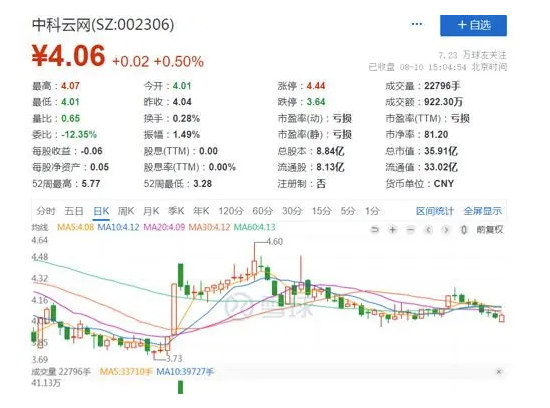Image resolution: width=550 pixels, height=408 pixels.
Task: Click the reset chart view icon
Action: tap(375, 230)
